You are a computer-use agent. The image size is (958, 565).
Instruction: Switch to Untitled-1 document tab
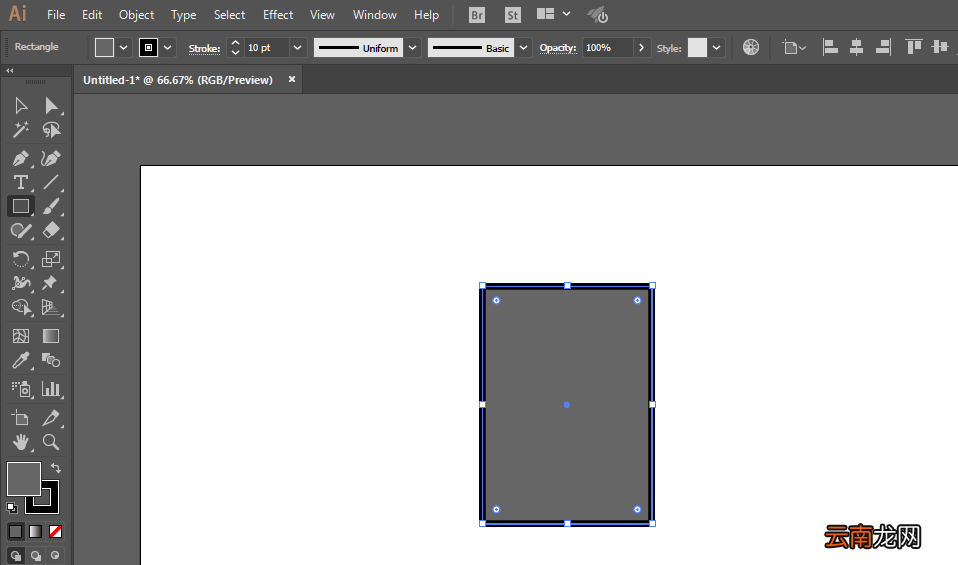[x=178, y=80]
